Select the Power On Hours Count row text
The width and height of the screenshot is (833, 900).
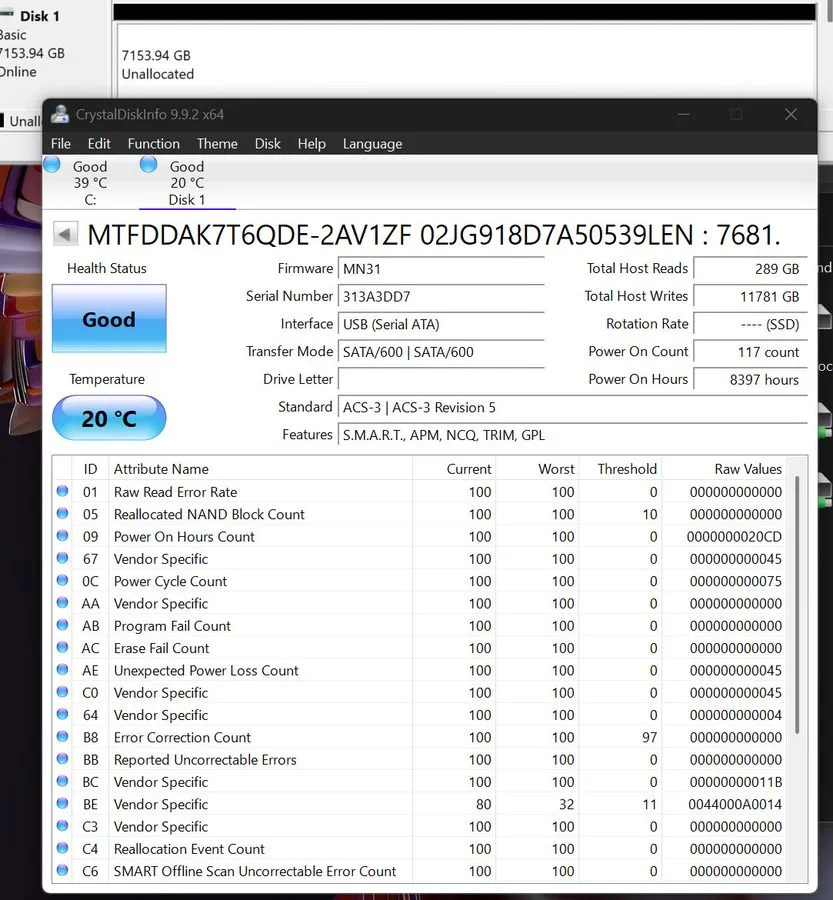point(184,537)
